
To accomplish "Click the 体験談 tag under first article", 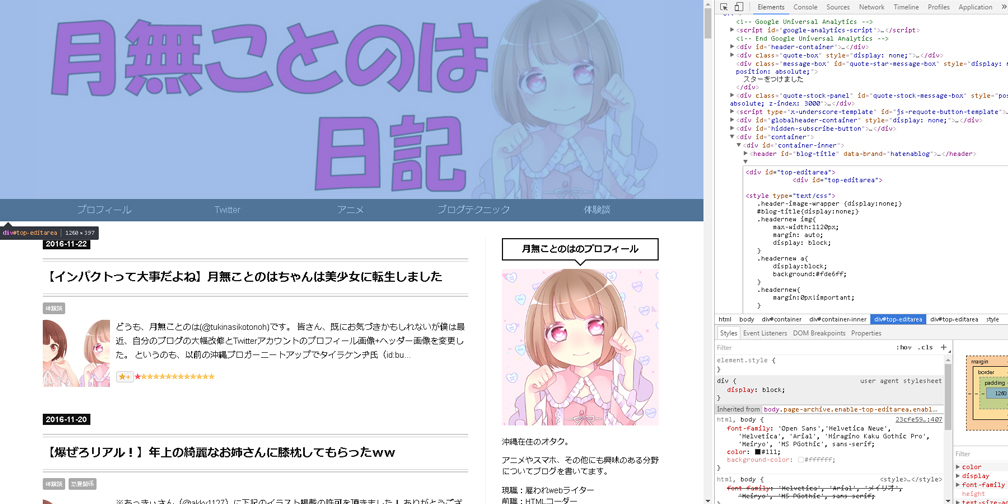I will [x=54, y=309].
